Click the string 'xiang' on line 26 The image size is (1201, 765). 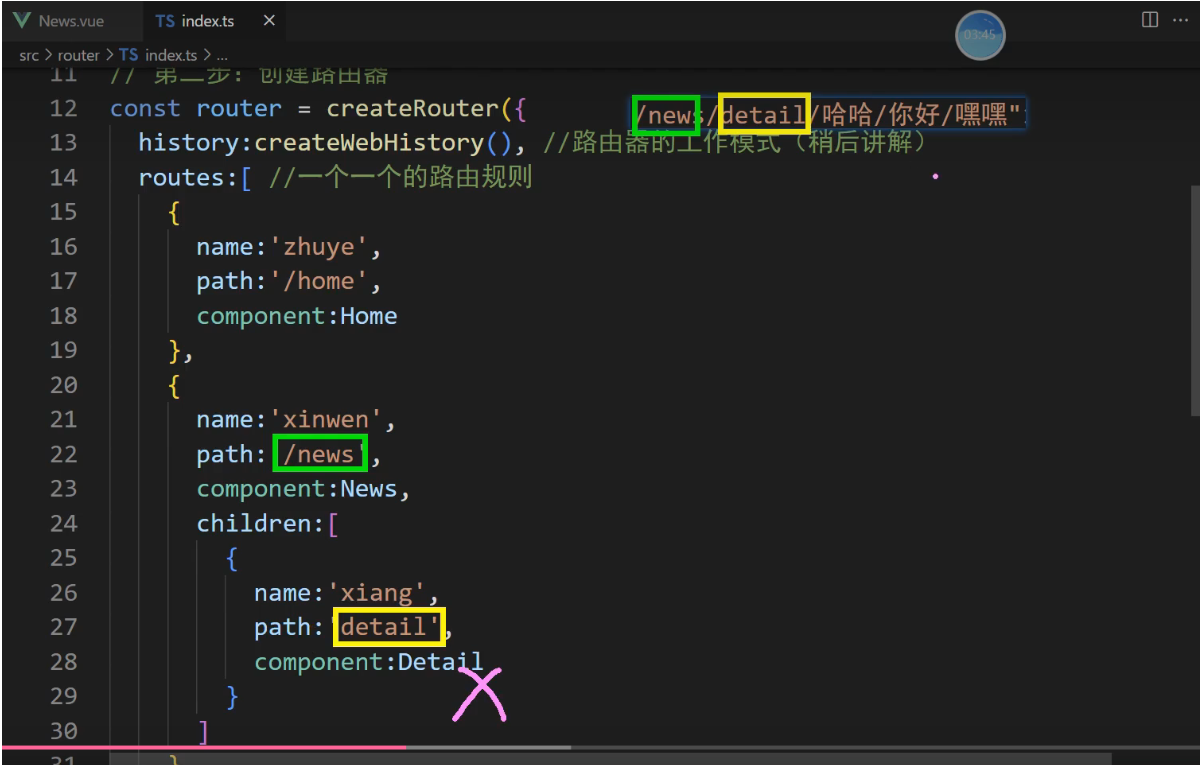(376, 593)
